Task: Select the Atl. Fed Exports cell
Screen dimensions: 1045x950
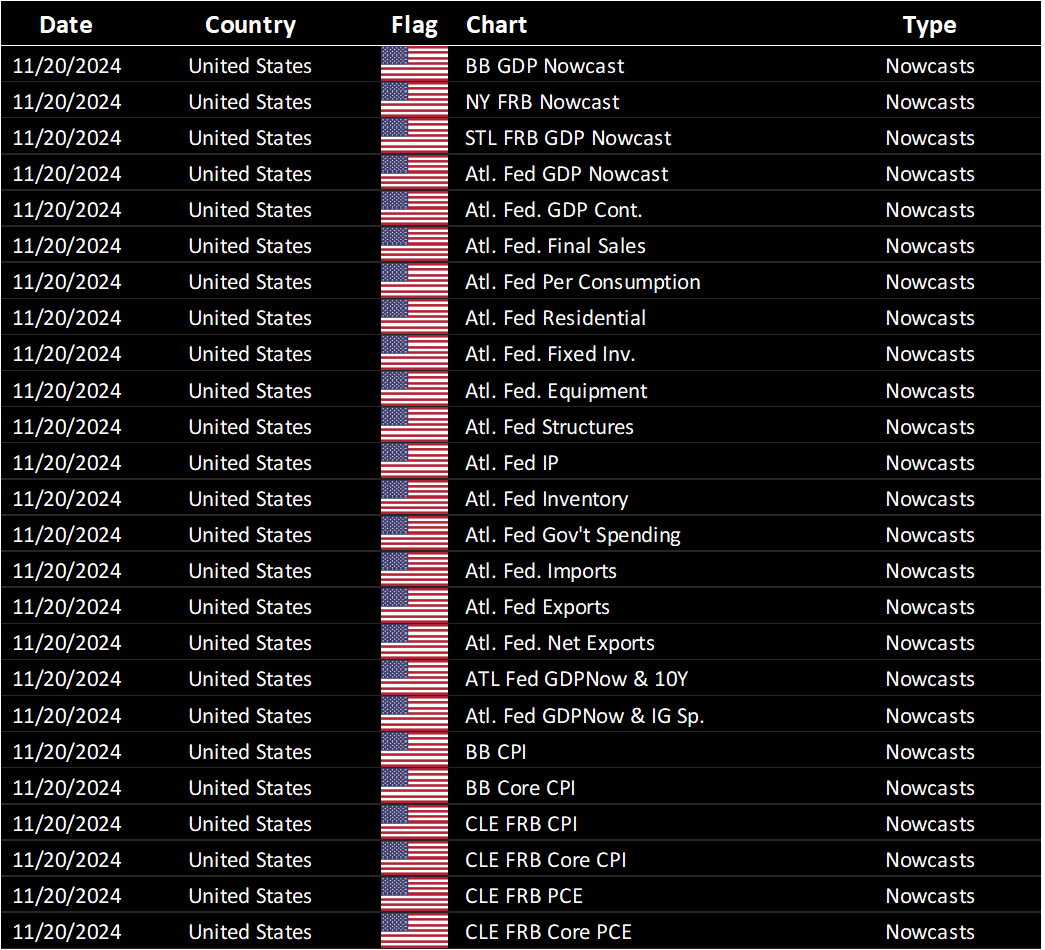Action: 537,607
